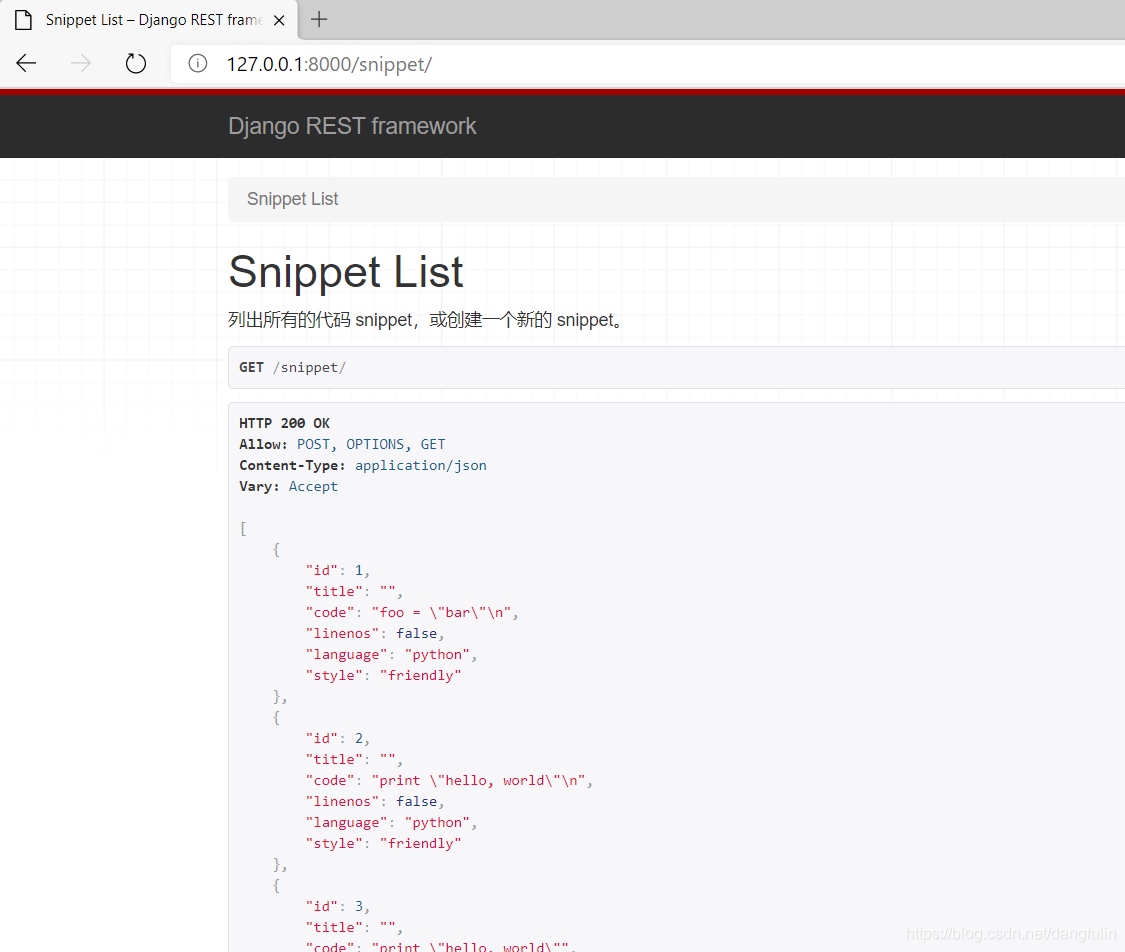The width and height of the screenshot is (1125, 952).
Task: Reload the page with the refresh icon
Action: click(136, 64)
